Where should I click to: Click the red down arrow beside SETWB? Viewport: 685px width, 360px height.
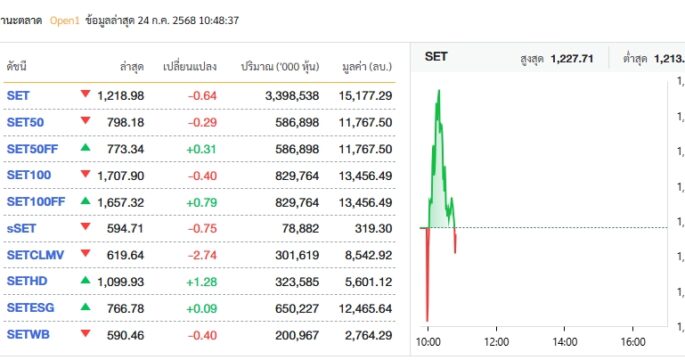pyautogui.click(x=86, y=333)
